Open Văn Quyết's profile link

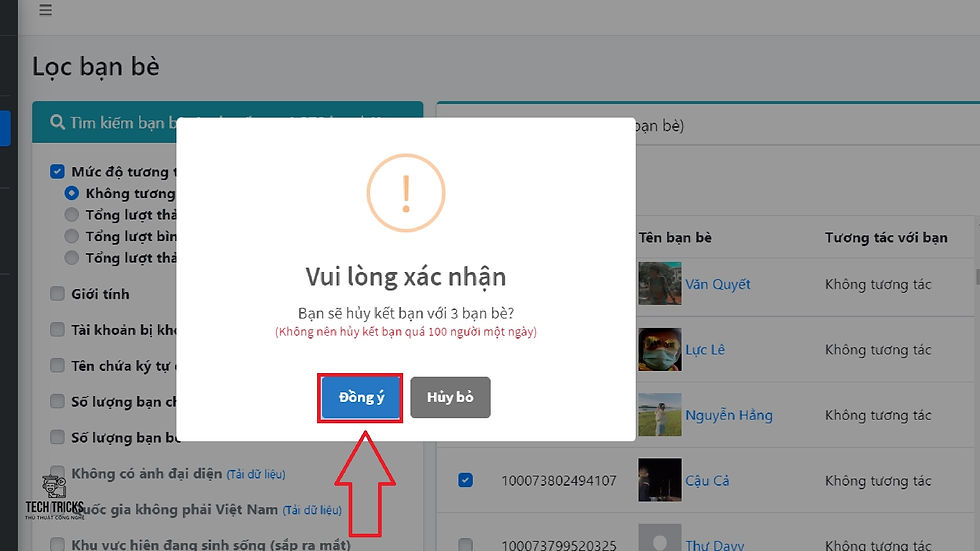click(x=718, y=284)
